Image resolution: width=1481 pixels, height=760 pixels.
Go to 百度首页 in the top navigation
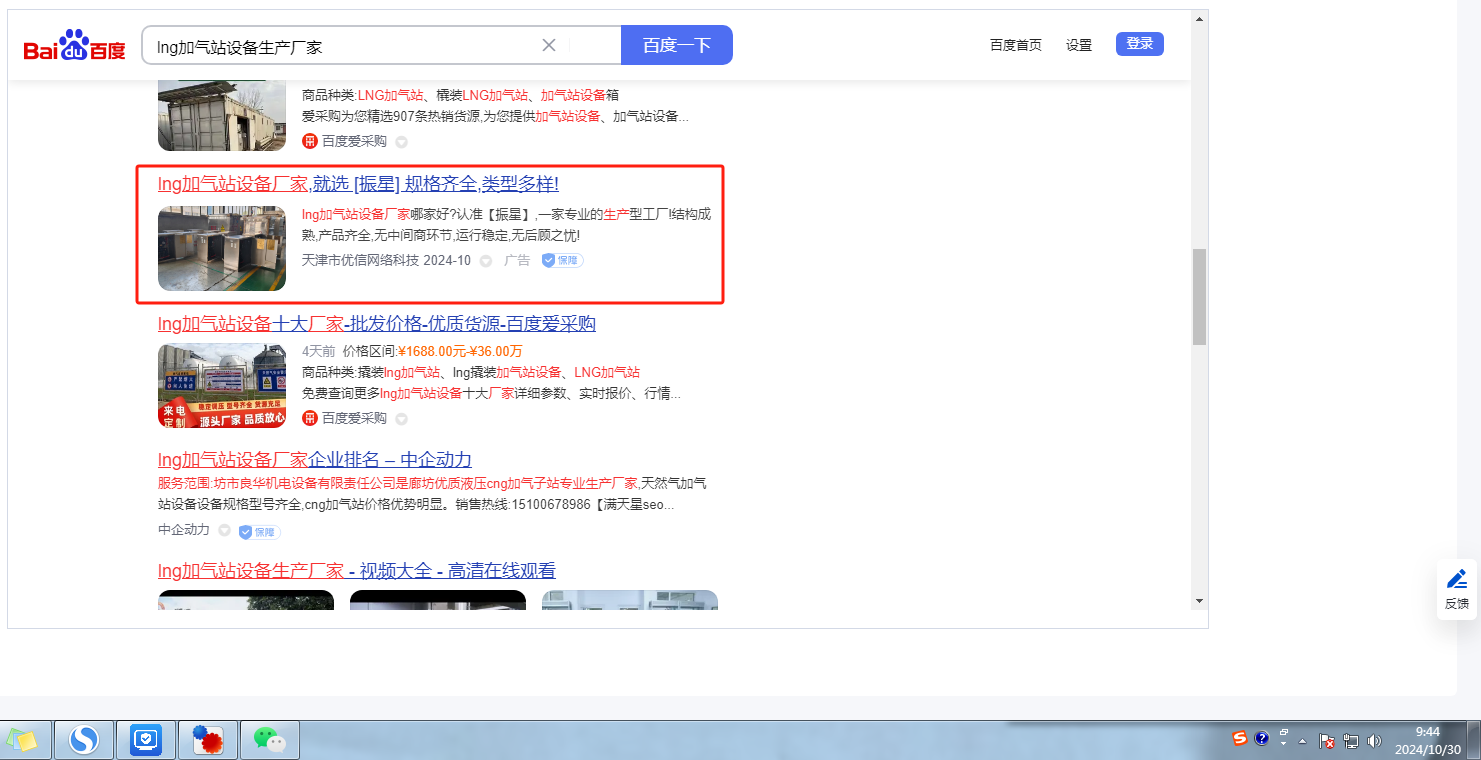pyautogui.click(x=1015, y=45)
